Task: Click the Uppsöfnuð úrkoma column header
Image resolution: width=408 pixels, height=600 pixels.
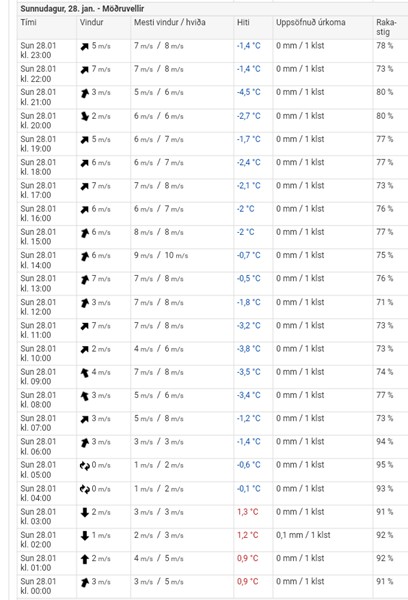Action: [310, 23]
